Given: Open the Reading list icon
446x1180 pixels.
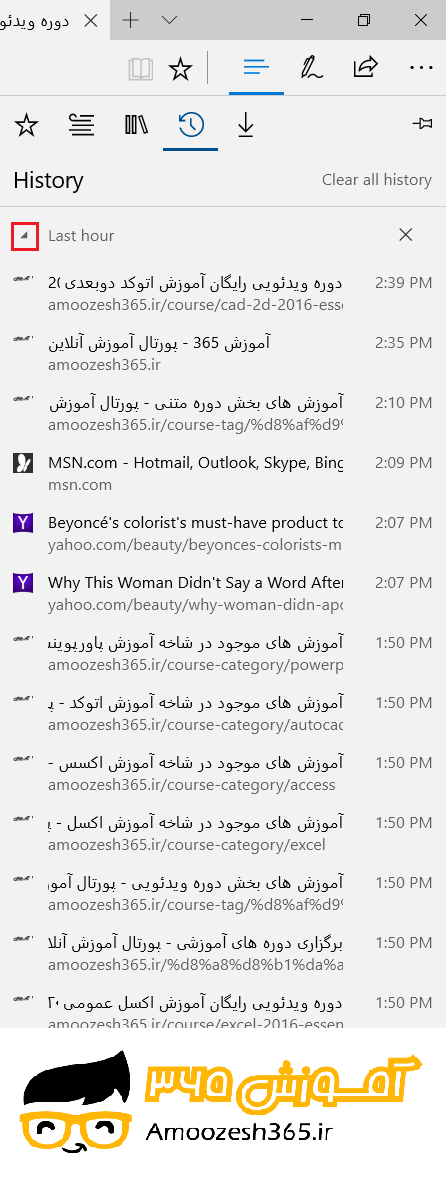Looking at the screenshot, I should [x=81, y=125].
